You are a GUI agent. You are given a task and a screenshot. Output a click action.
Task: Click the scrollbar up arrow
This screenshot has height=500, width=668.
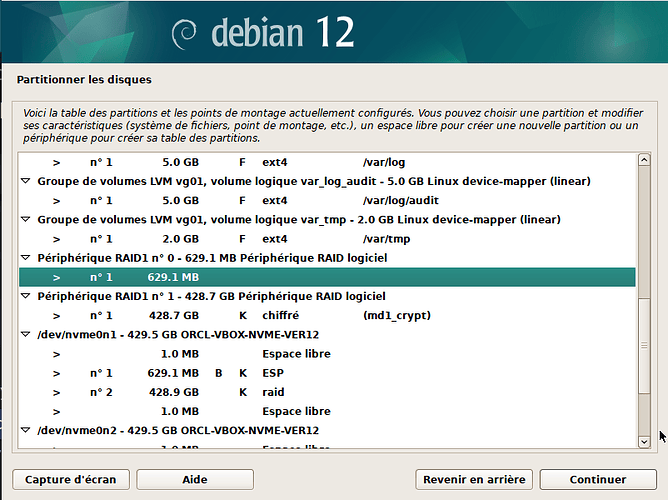(644, 160)
